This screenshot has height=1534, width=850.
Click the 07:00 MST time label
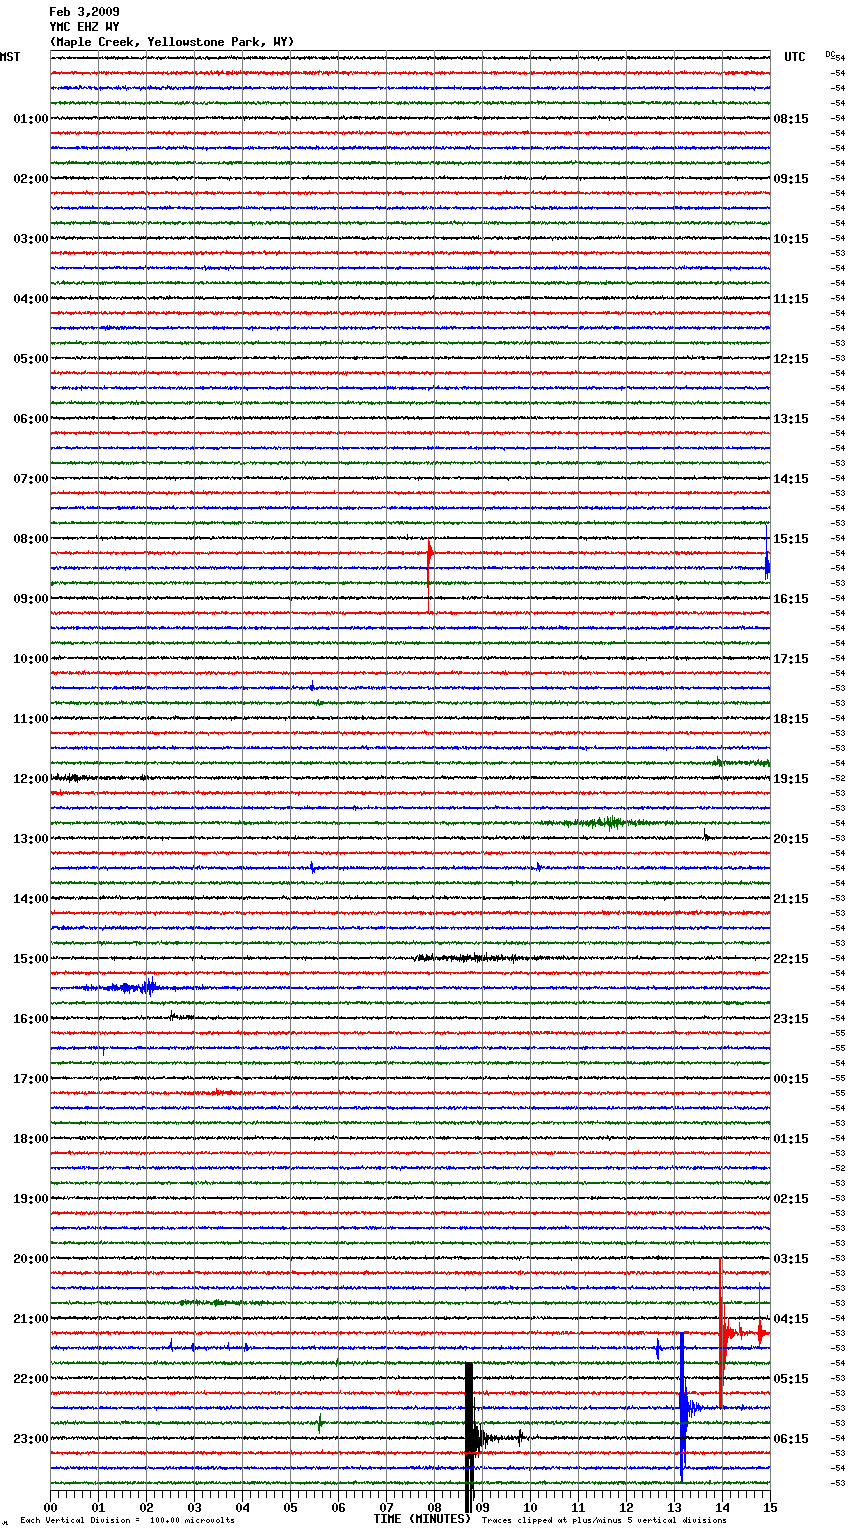point(31,479)
